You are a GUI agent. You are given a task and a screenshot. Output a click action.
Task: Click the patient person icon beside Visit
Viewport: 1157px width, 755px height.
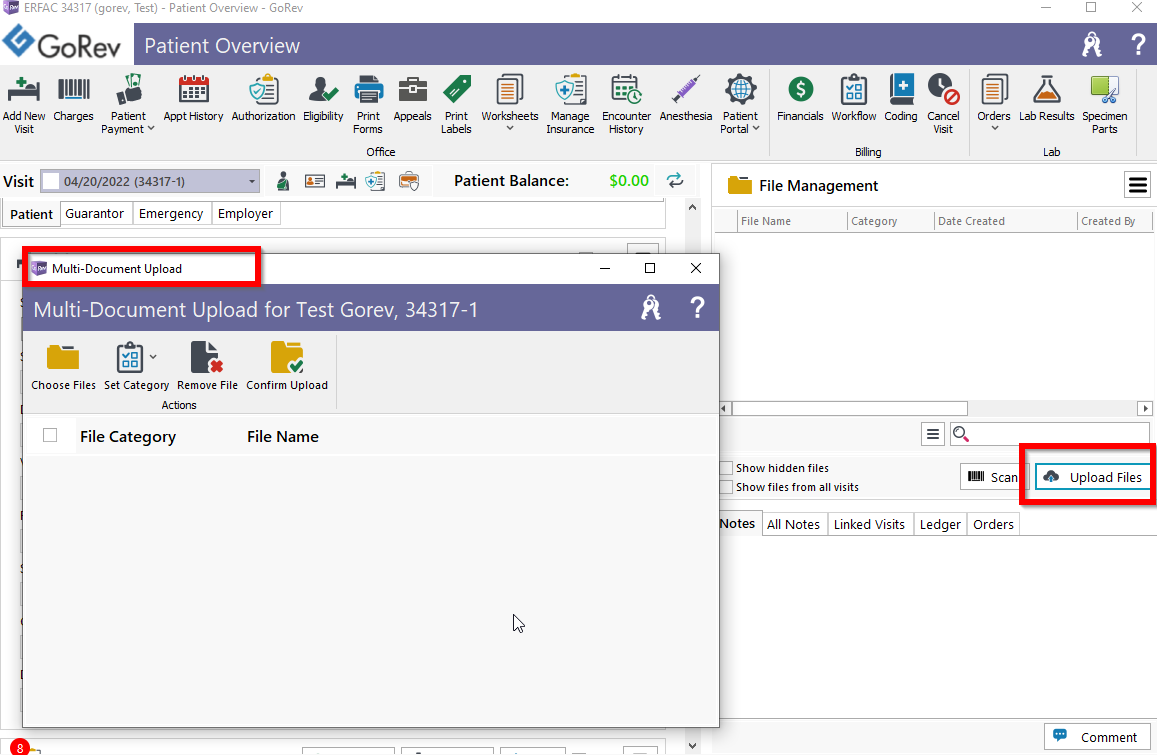283,181
